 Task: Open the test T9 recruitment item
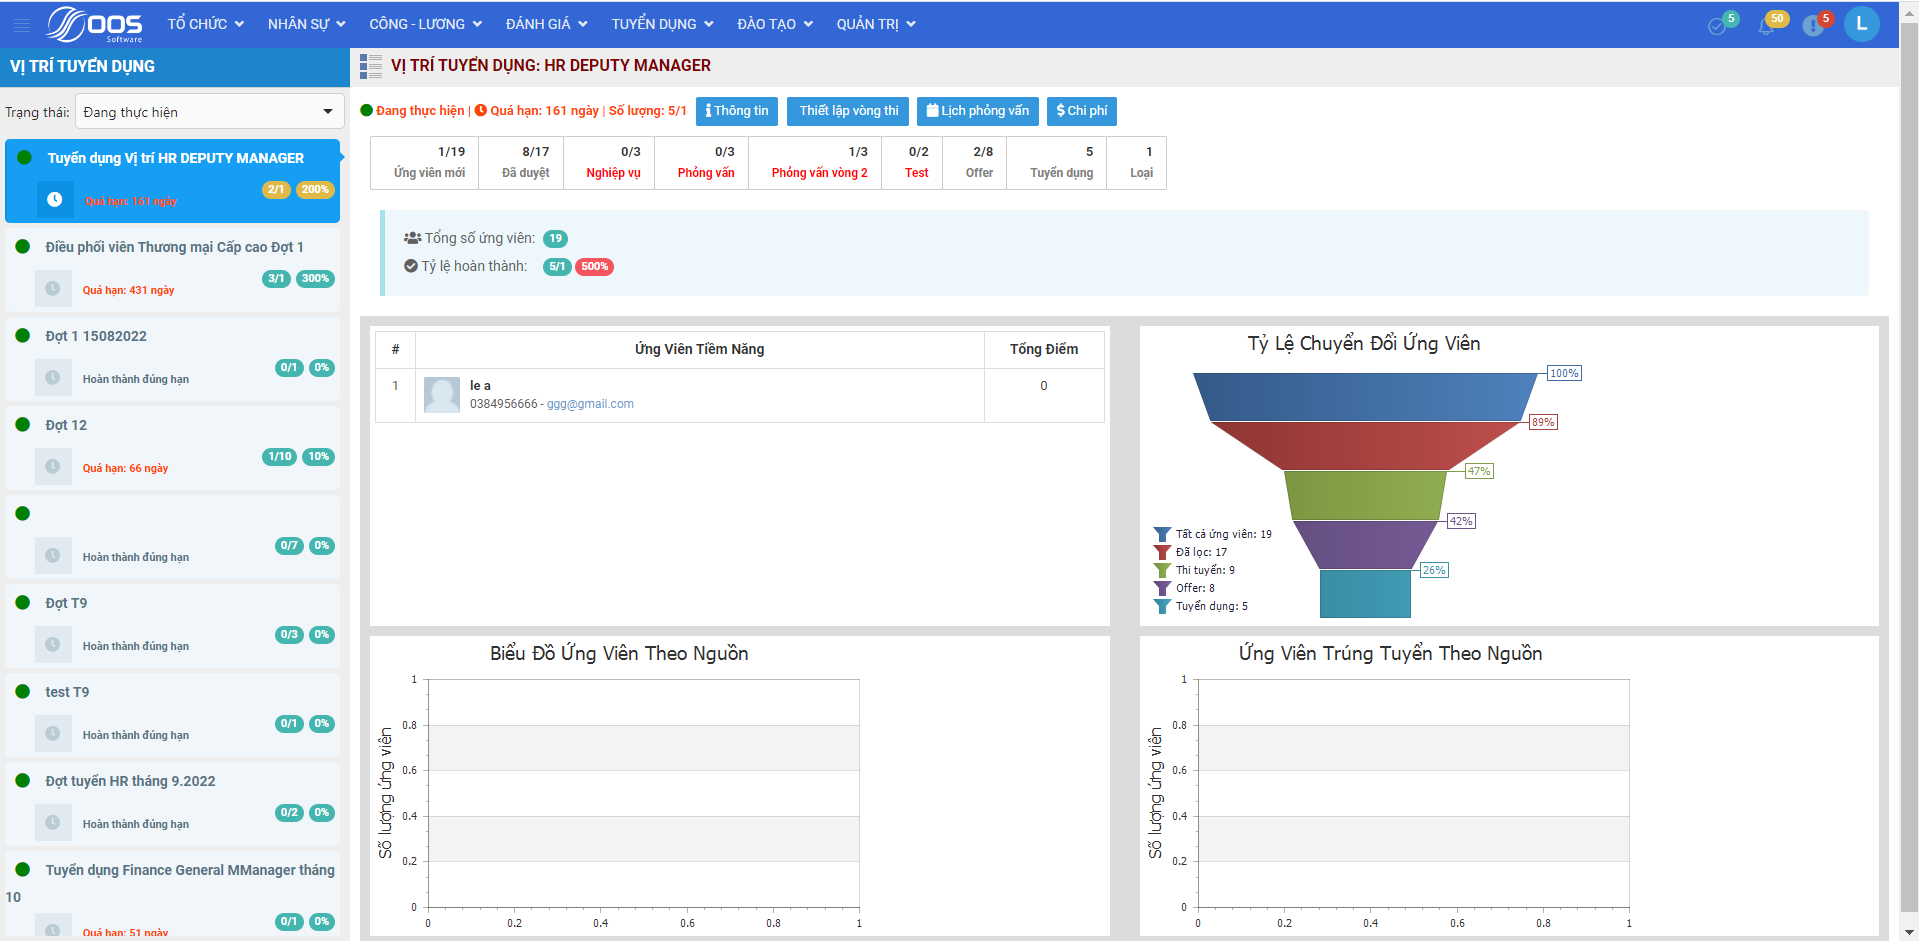coord(172,715)
